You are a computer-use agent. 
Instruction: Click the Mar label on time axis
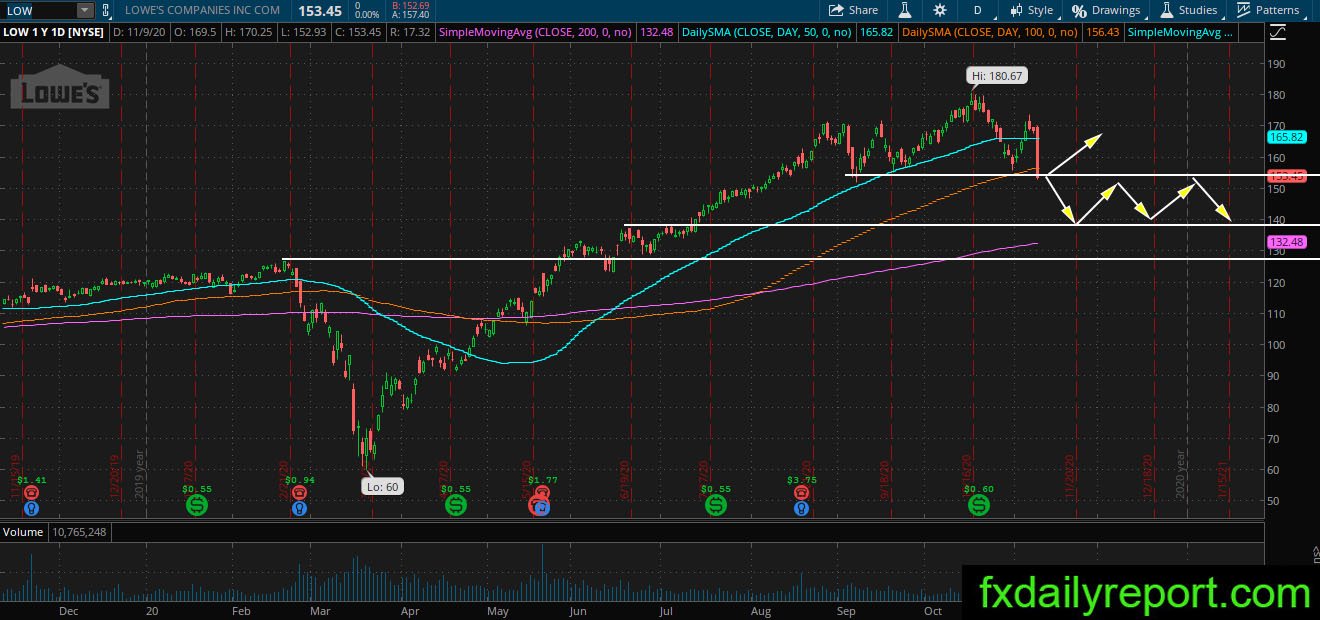pos(320,609)
